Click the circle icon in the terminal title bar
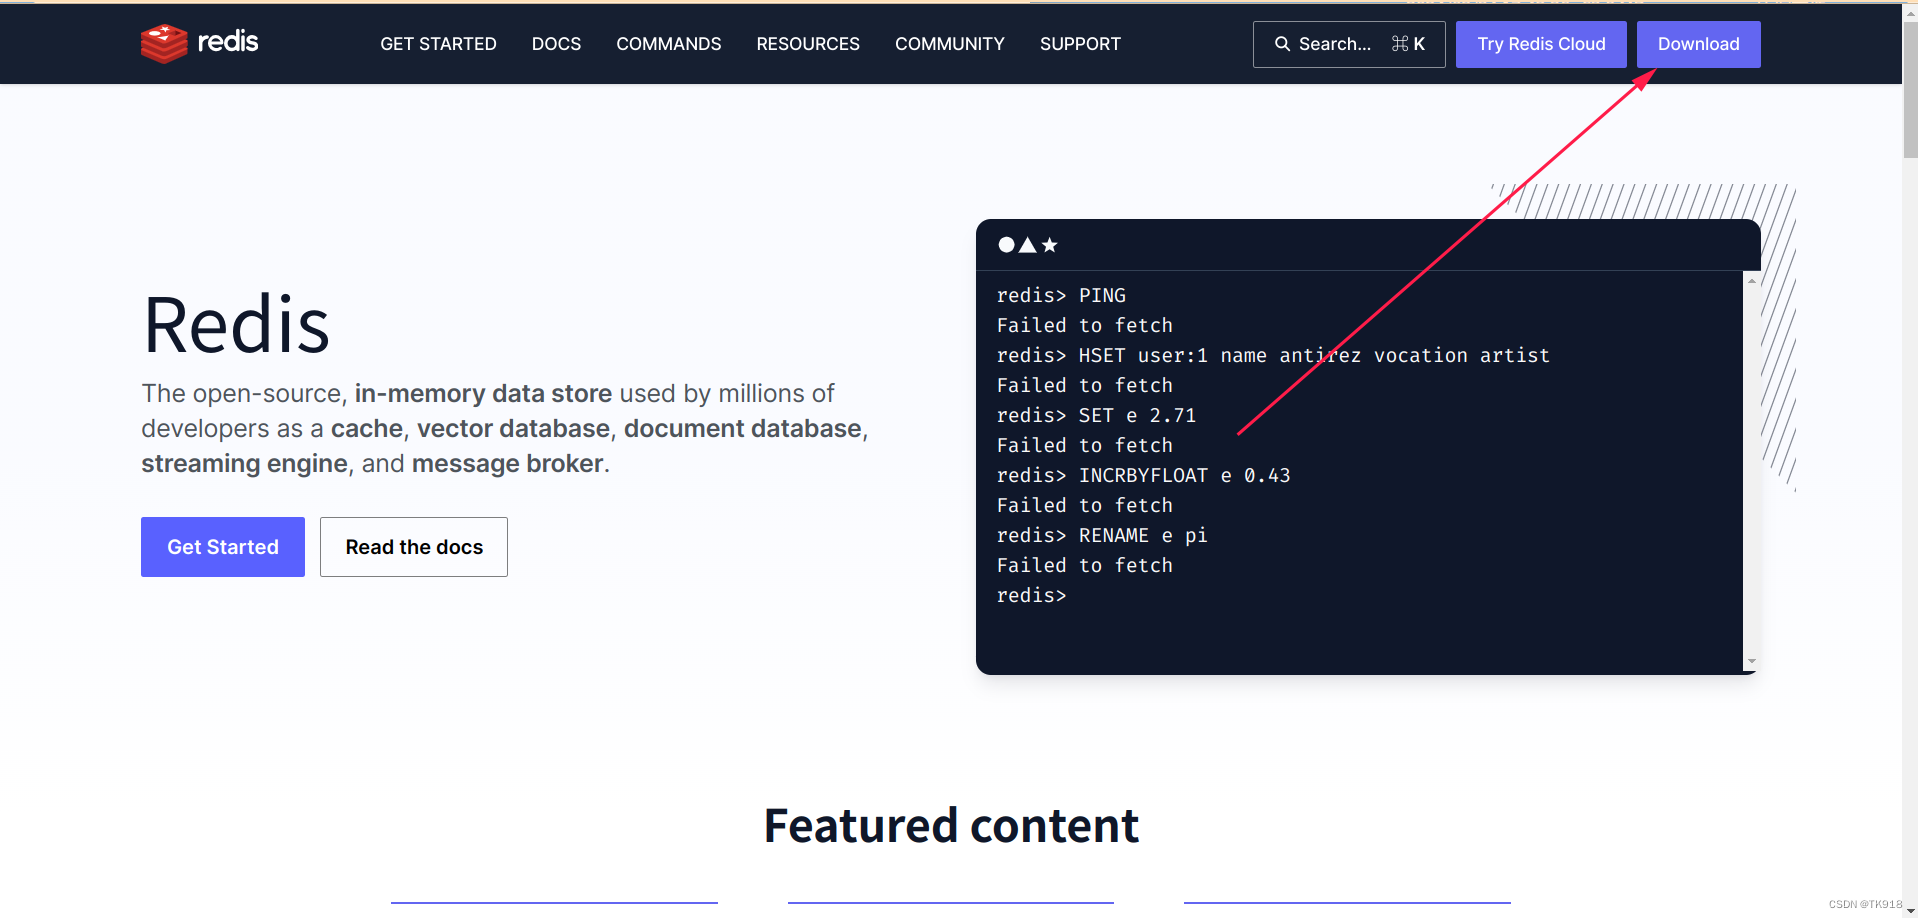This screenshot has height=918, width=1918. pos(1006,245)
